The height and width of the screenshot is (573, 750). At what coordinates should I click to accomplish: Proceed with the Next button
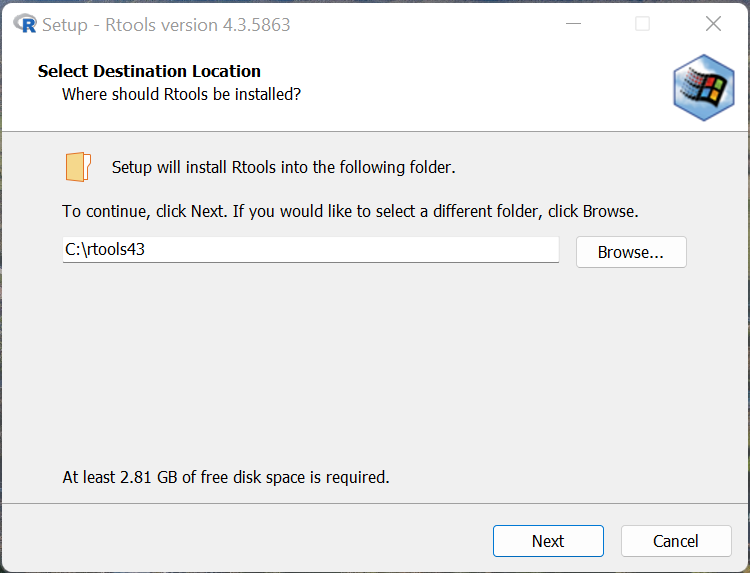(x=548, y=541)
